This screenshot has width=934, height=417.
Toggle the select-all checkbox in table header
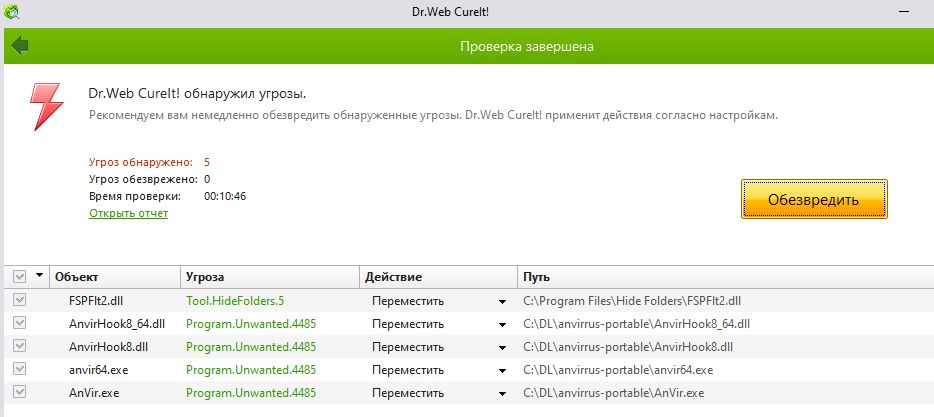[19, 277]
